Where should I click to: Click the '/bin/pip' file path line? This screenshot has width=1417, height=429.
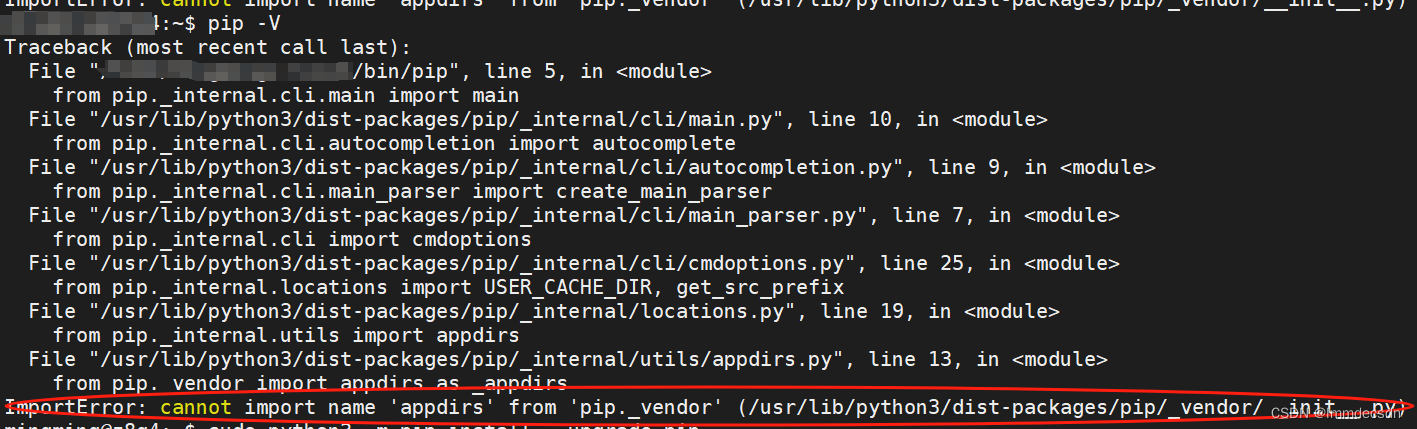pyautogui.click(x=370, y=71)
